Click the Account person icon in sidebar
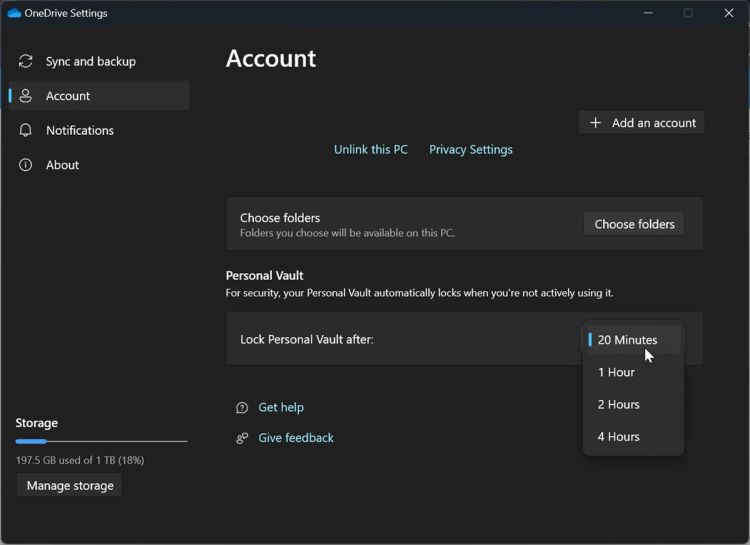 26,96
